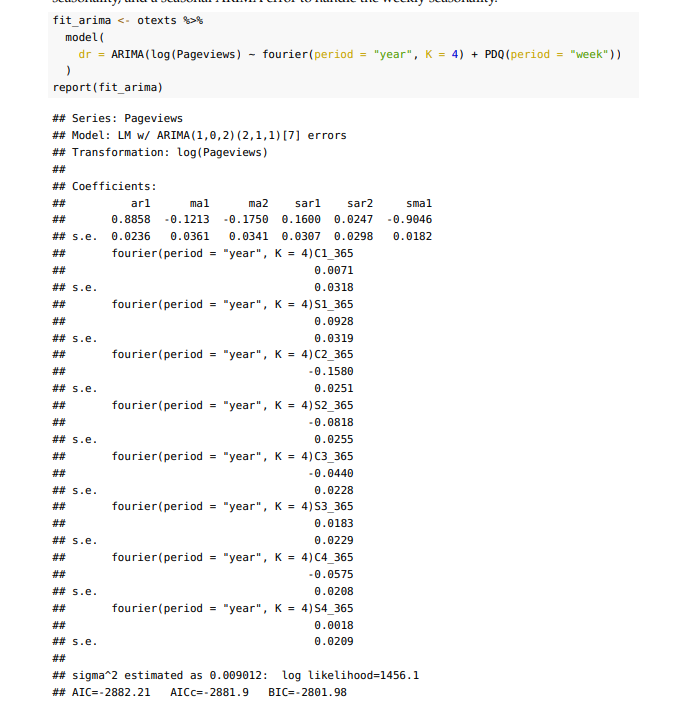Click the sar1 coefficient value 0.1600
This screenshot has height=707, width=686.
301,220
